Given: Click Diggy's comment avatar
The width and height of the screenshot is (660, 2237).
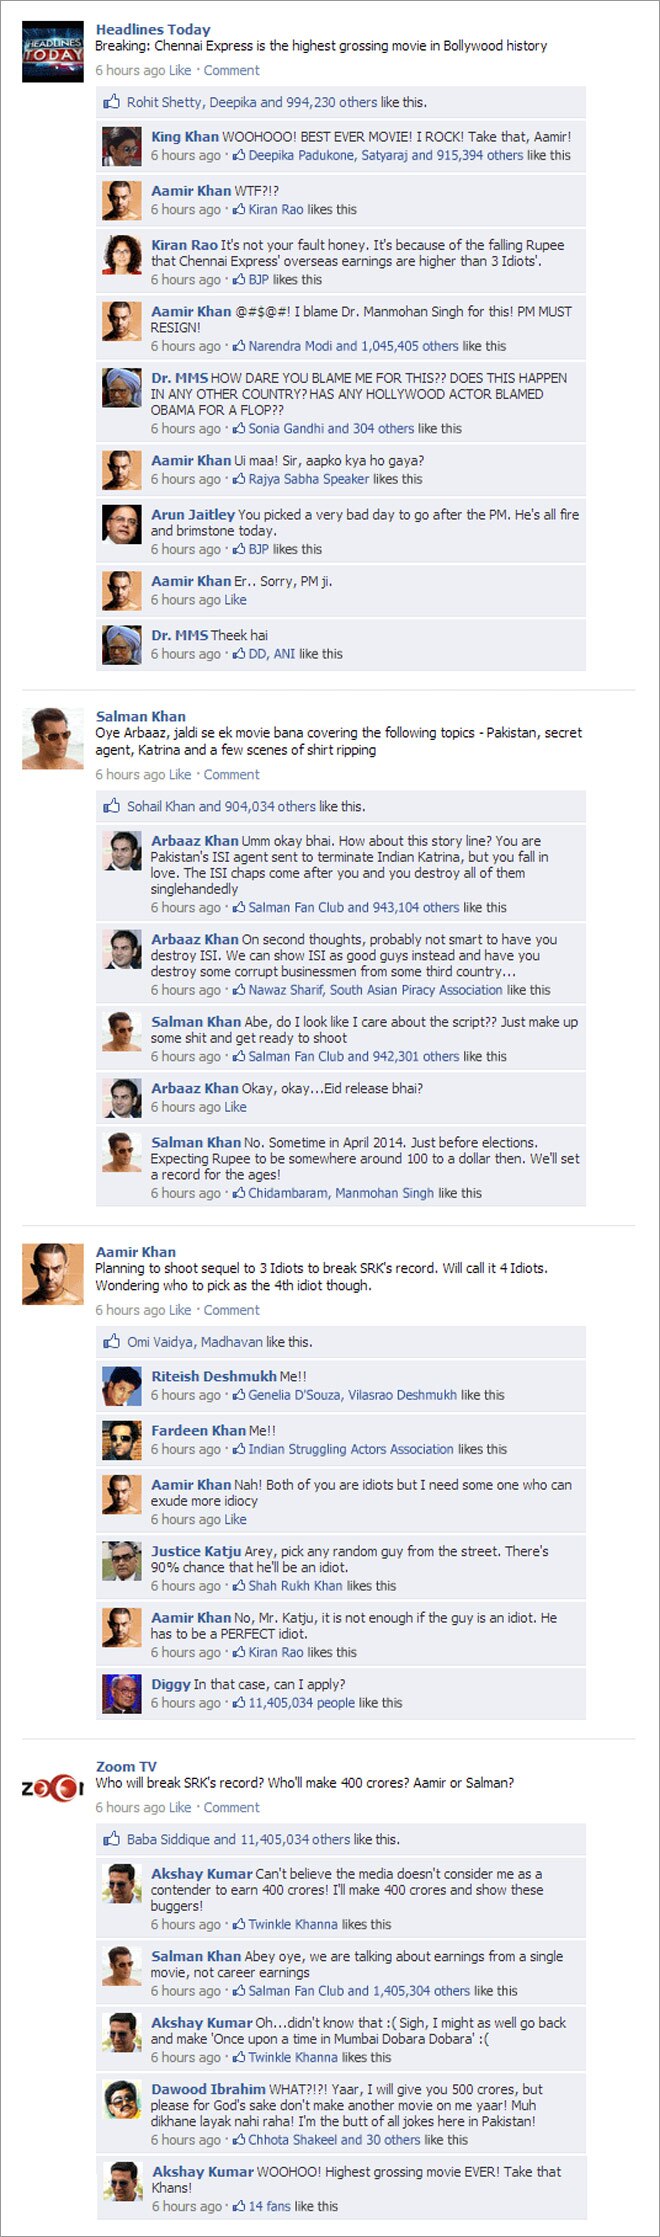Looking at the screenshot, I should tap(122, 1694).
